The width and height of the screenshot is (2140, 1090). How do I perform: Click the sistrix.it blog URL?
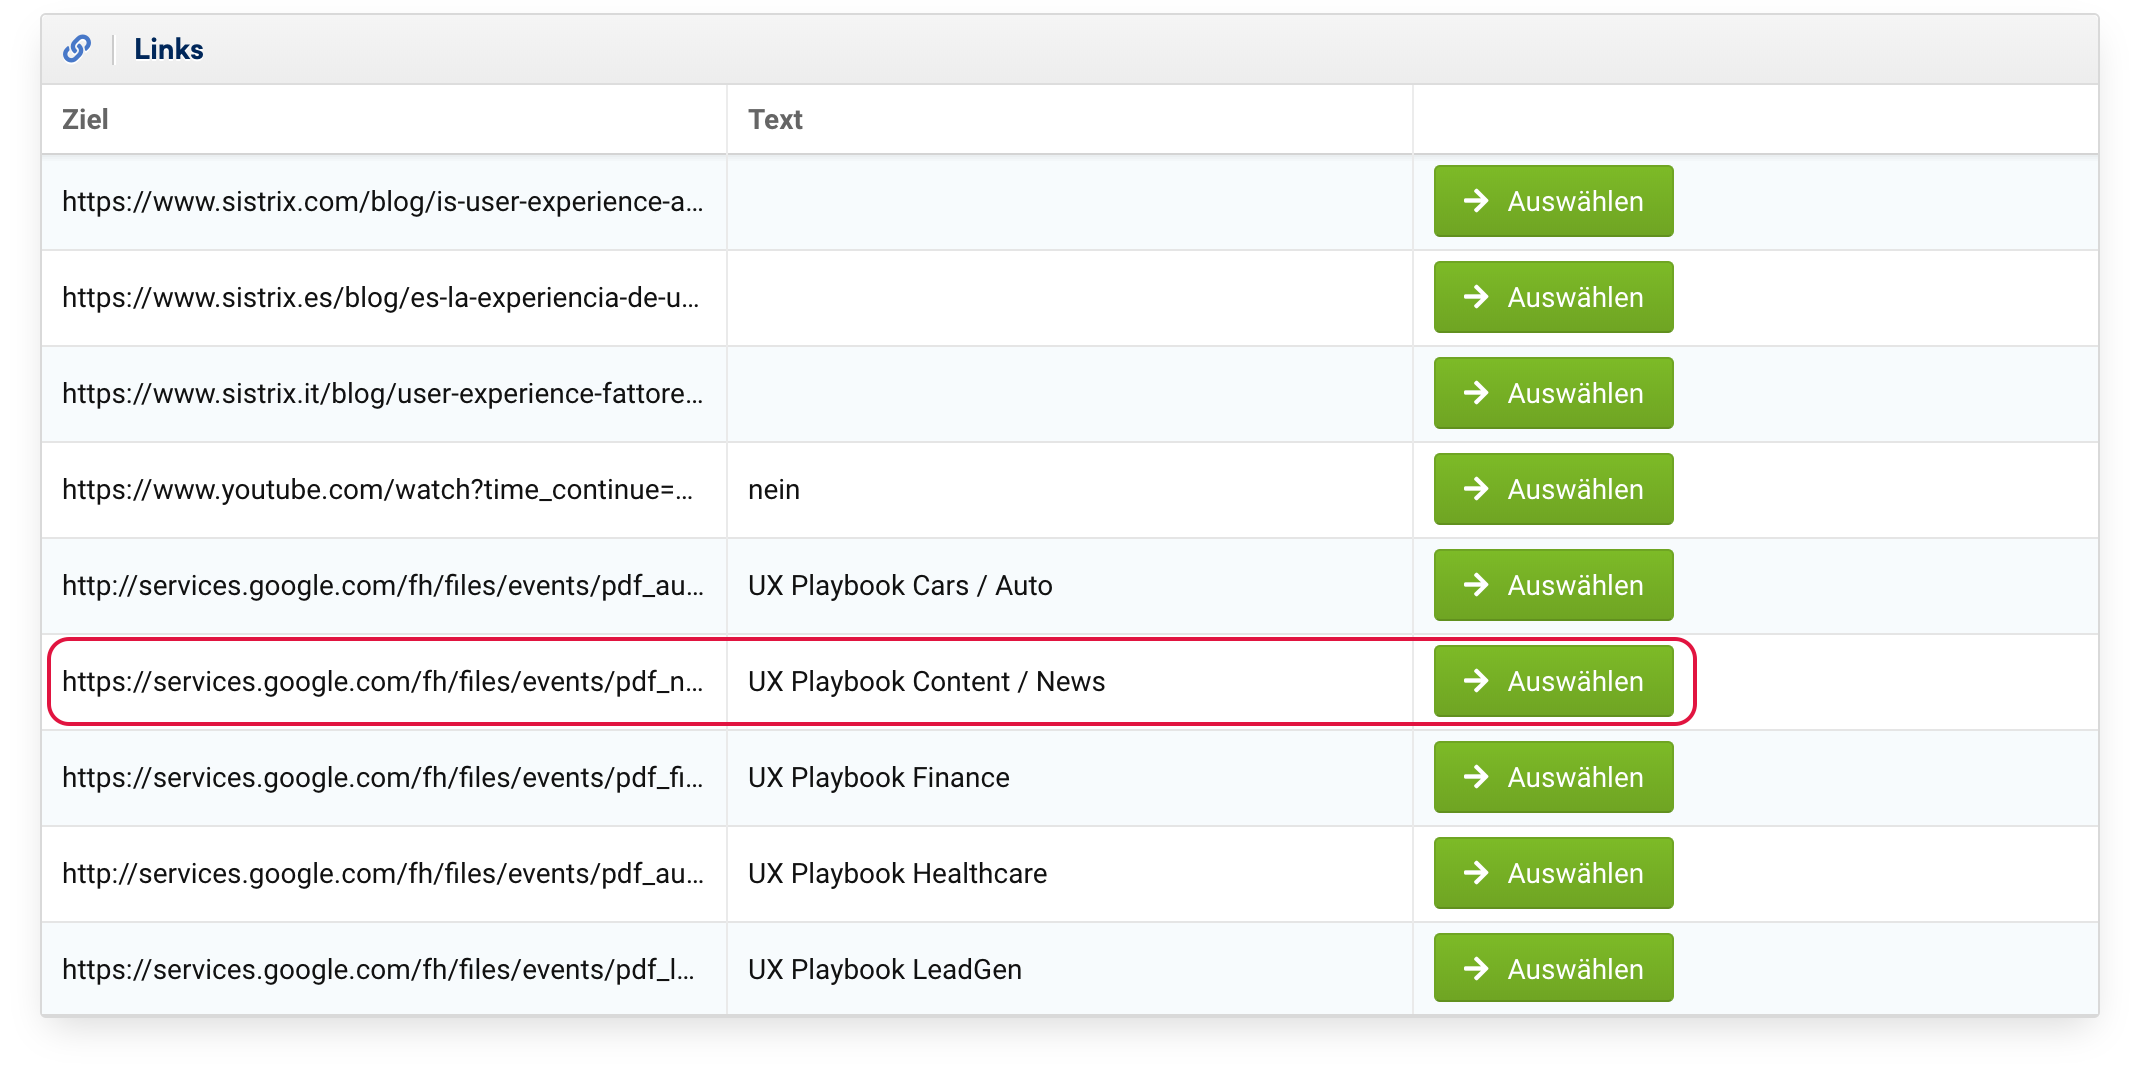[x=382, y=394]
